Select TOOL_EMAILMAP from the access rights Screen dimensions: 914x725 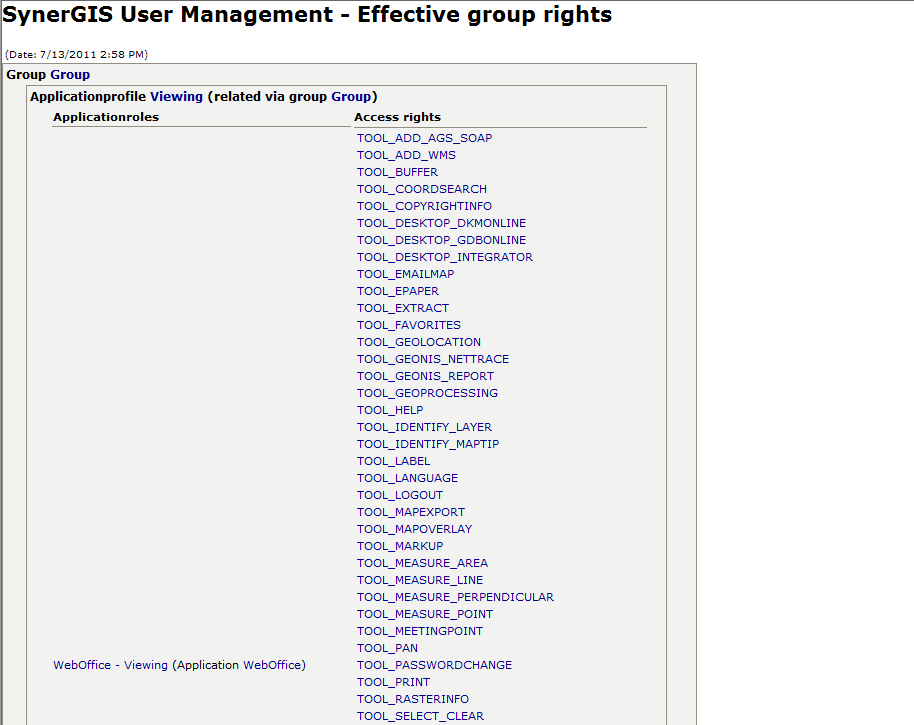405,273
